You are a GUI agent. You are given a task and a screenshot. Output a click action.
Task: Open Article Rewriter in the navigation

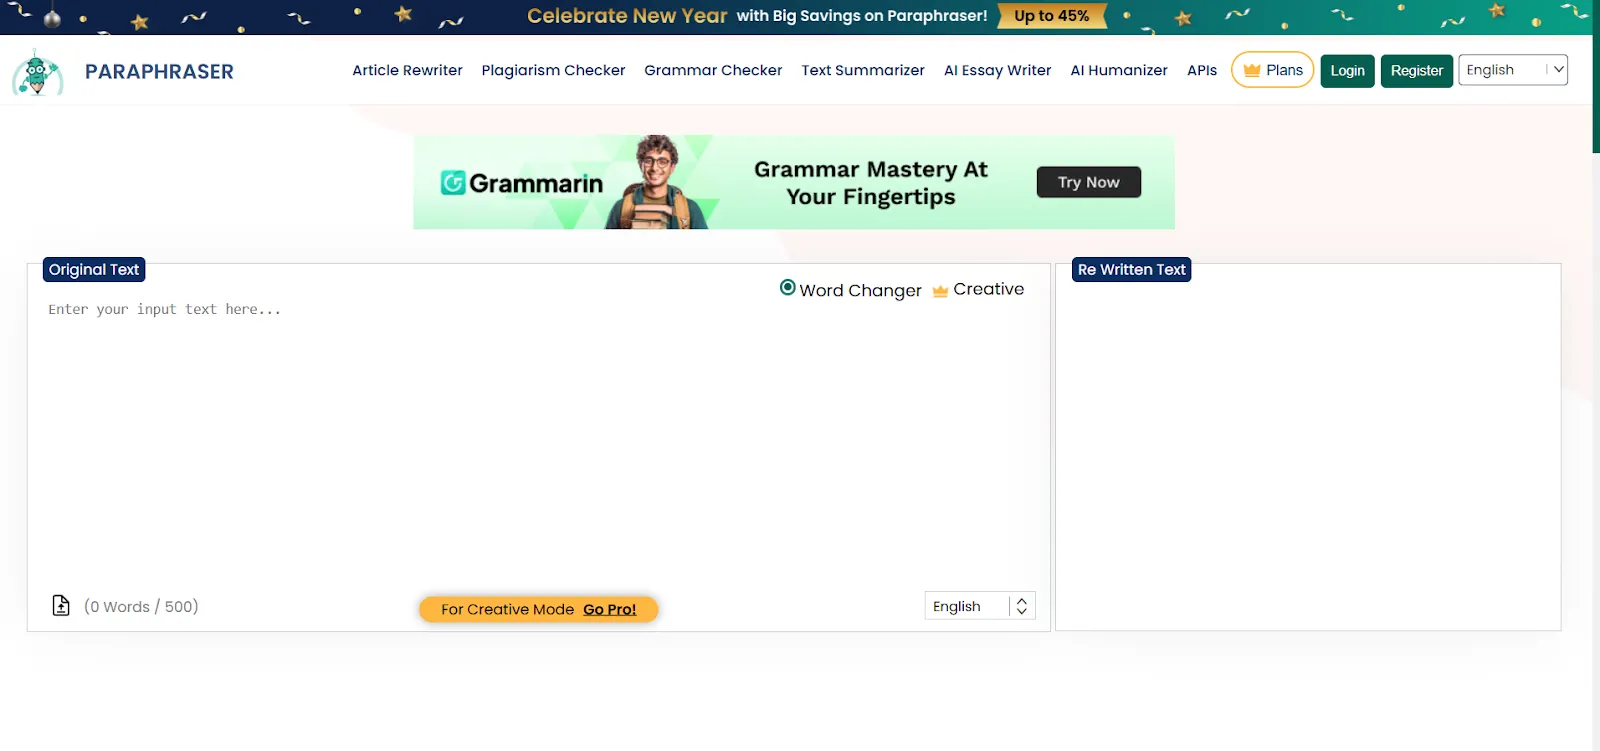pyautogui.click(x=407, y=70)
